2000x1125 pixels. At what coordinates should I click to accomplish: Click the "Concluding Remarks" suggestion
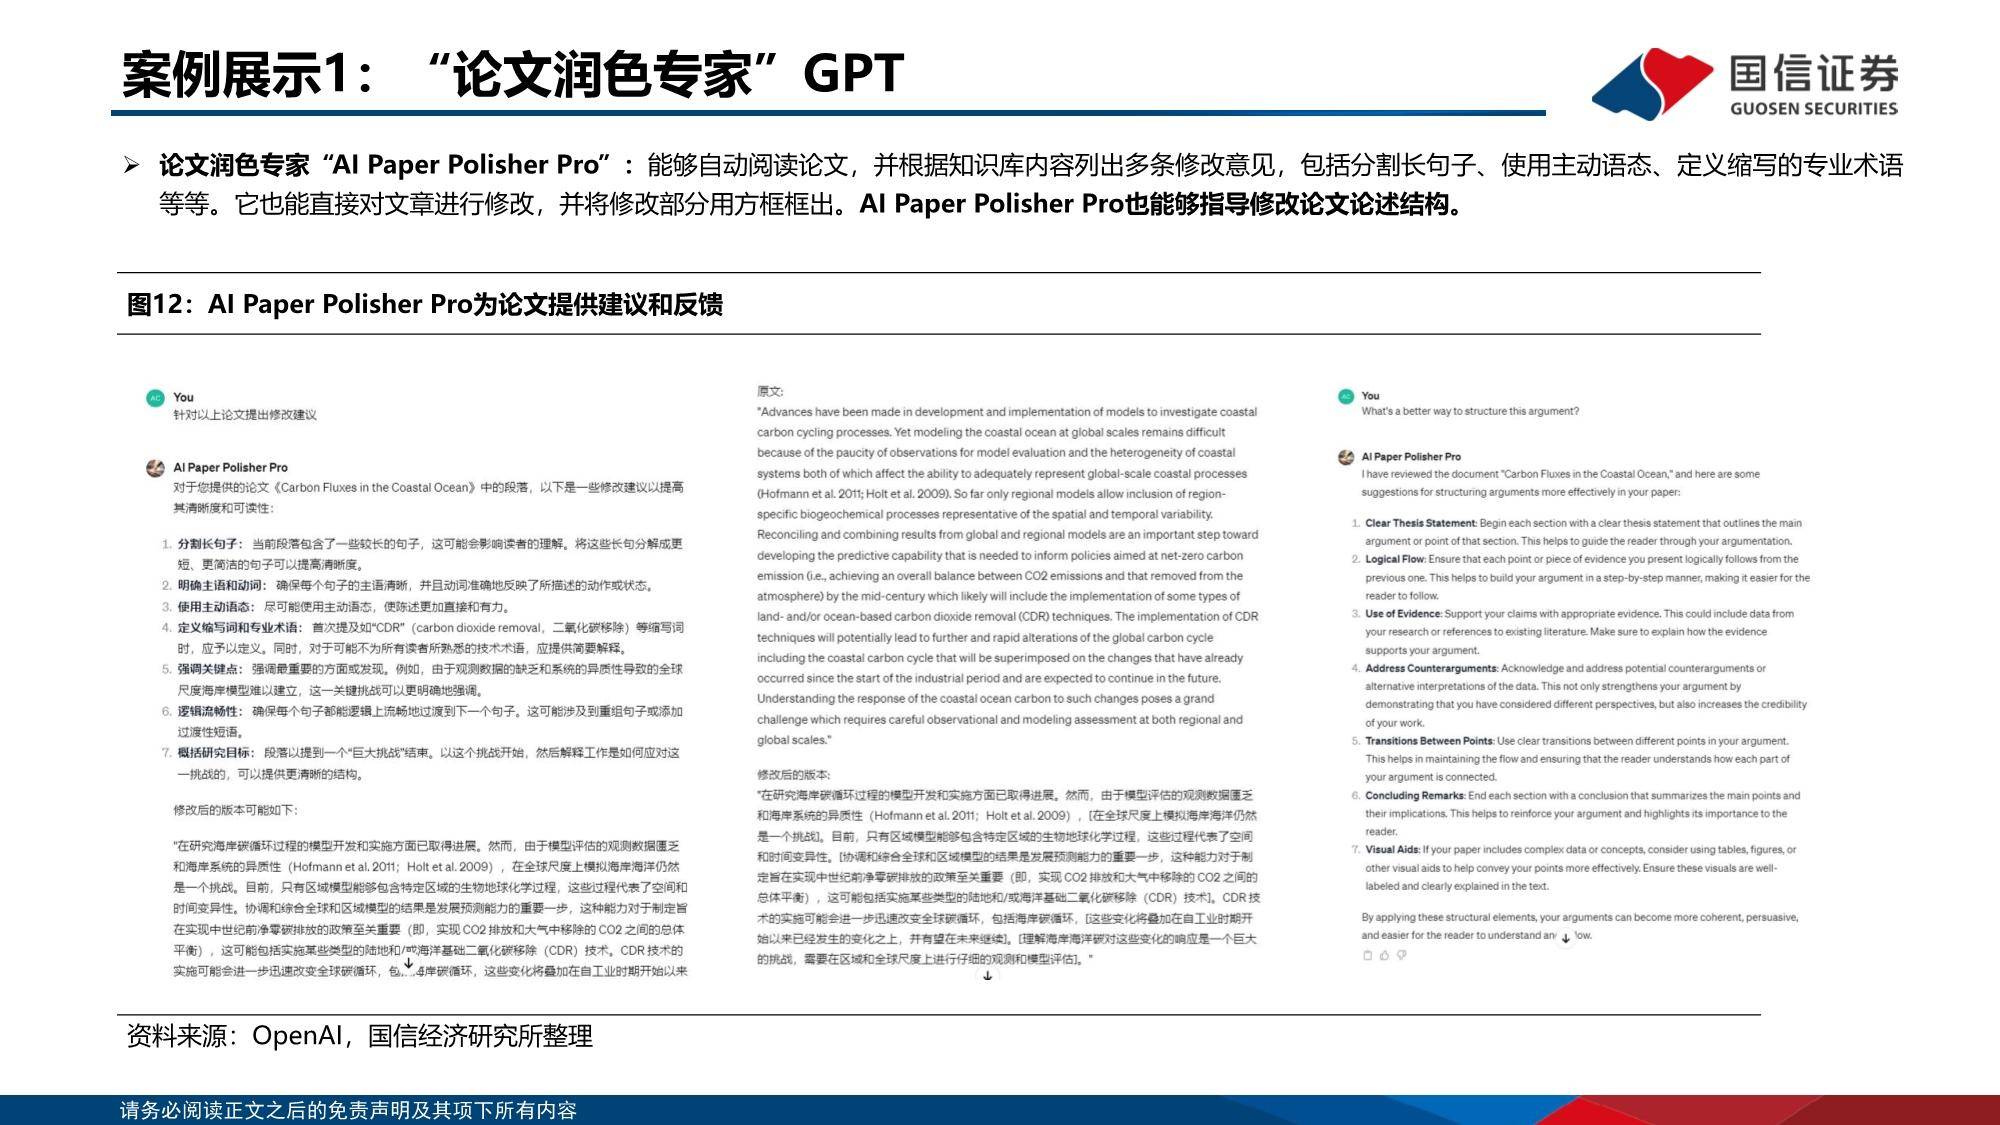1415,796
